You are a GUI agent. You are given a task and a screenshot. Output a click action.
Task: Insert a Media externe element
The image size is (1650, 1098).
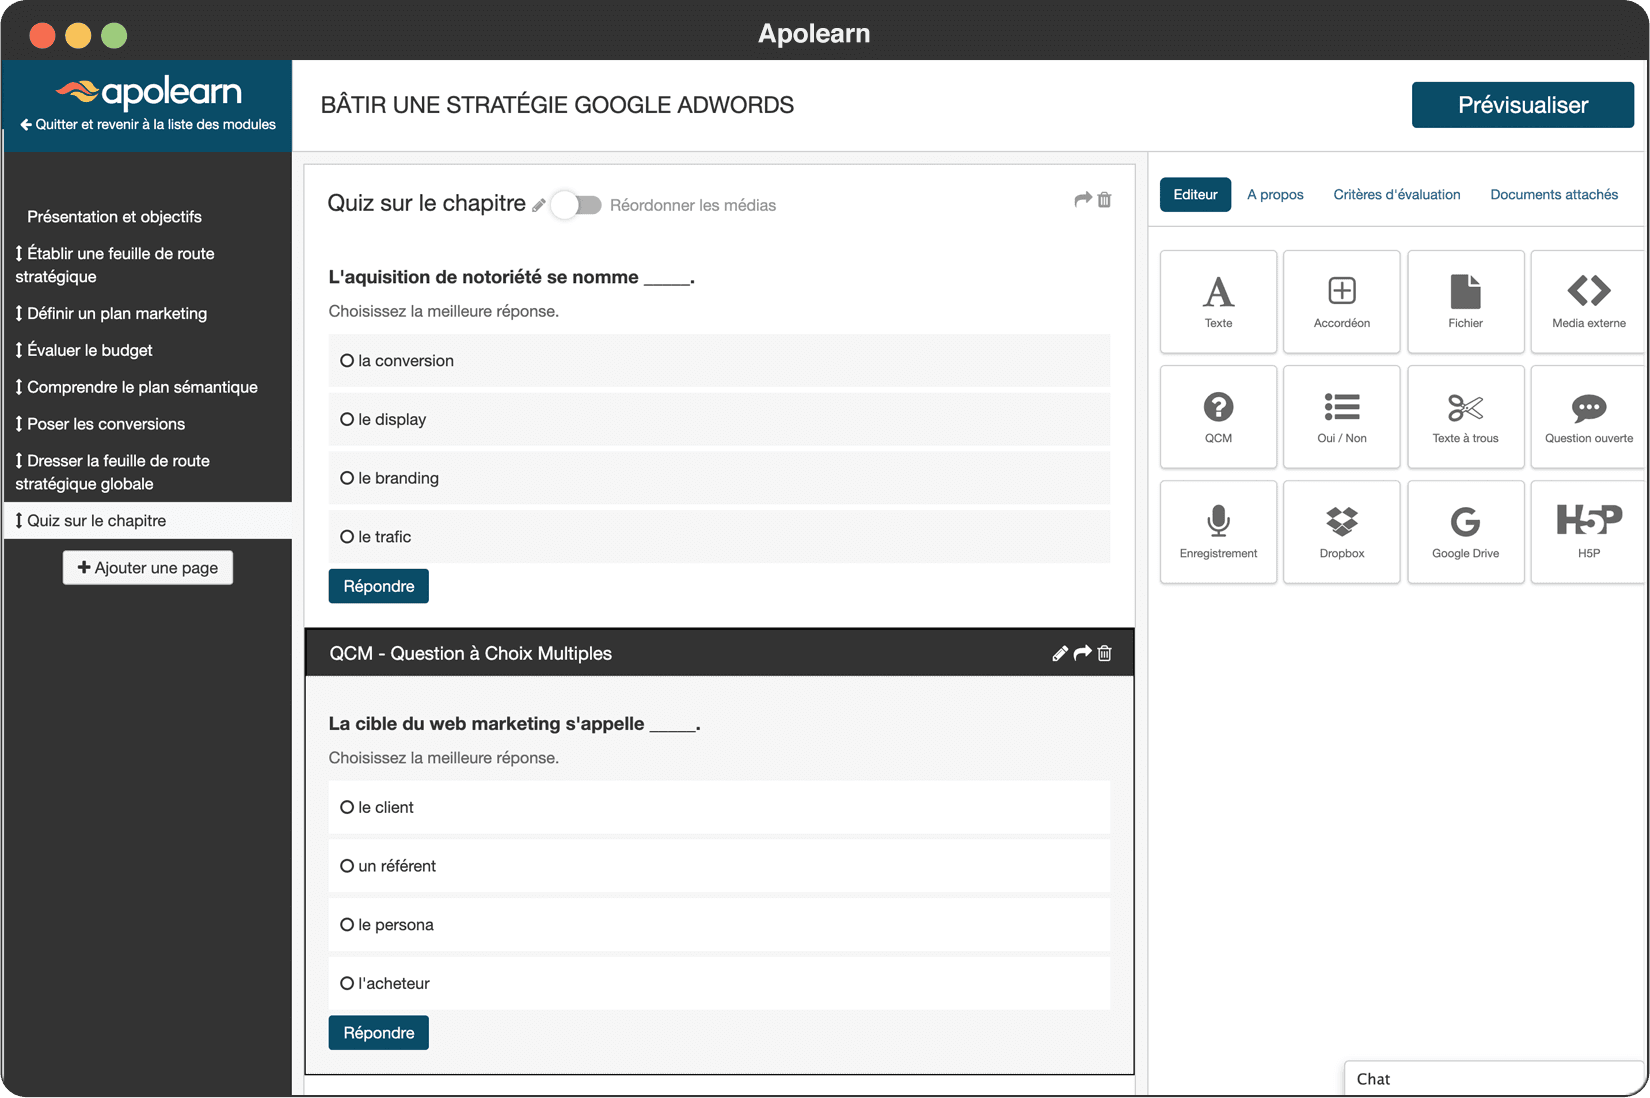[1588, 302]
